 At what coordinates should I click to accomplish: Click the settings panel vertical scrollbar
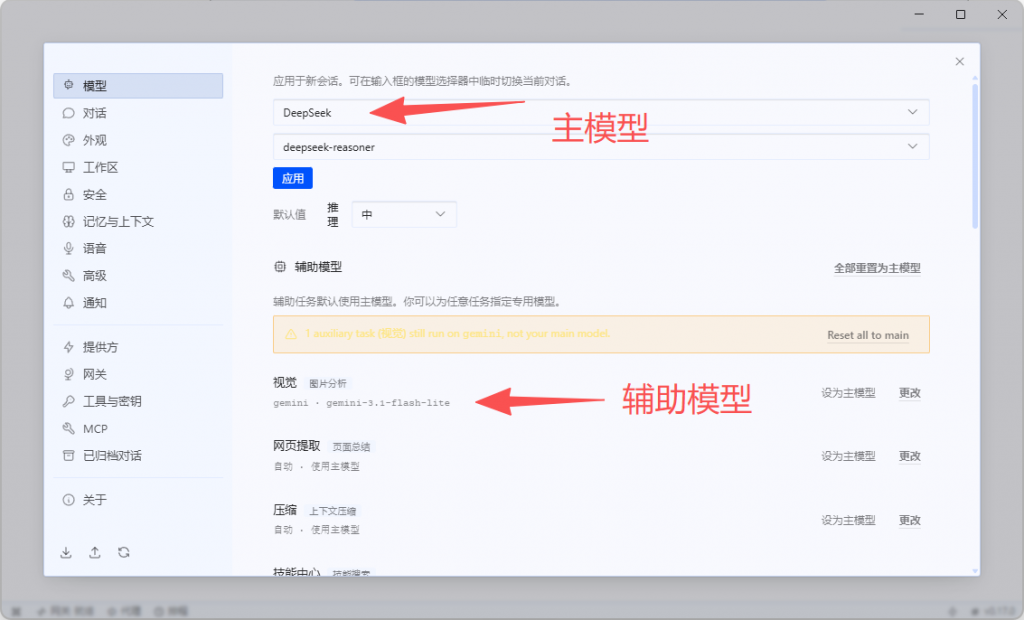(x=975, y=157)
